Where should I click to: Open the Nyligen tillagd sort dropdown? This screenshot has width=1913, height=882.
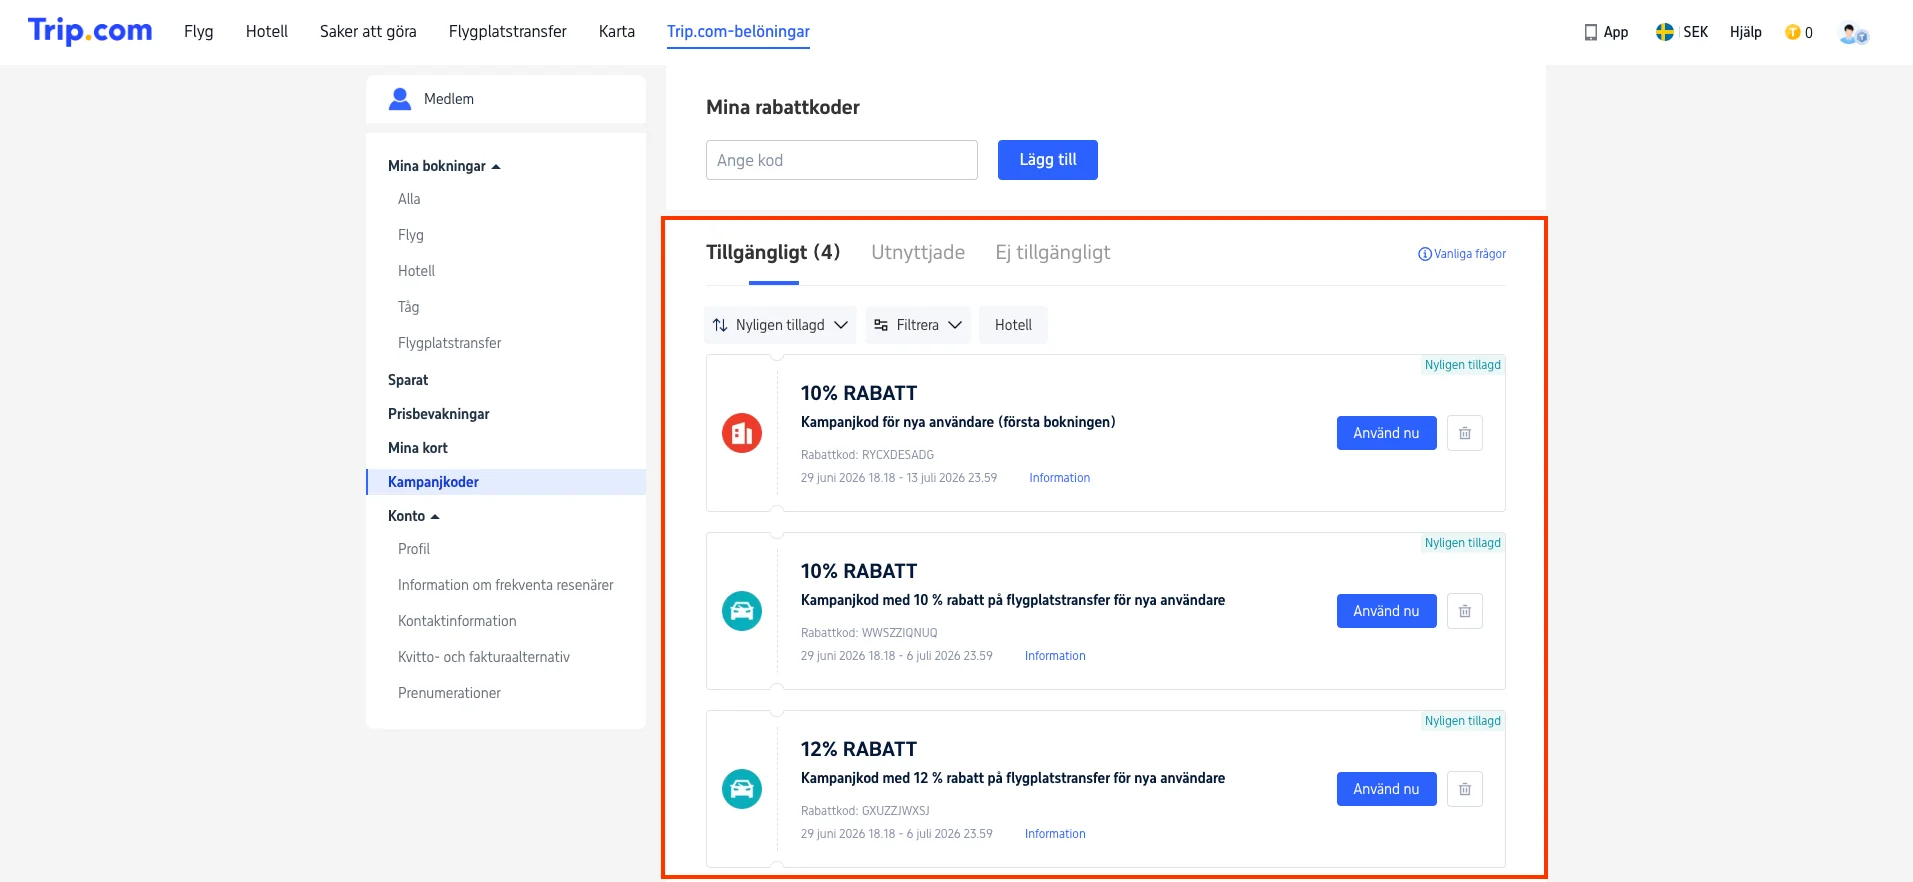click(780, 325)
